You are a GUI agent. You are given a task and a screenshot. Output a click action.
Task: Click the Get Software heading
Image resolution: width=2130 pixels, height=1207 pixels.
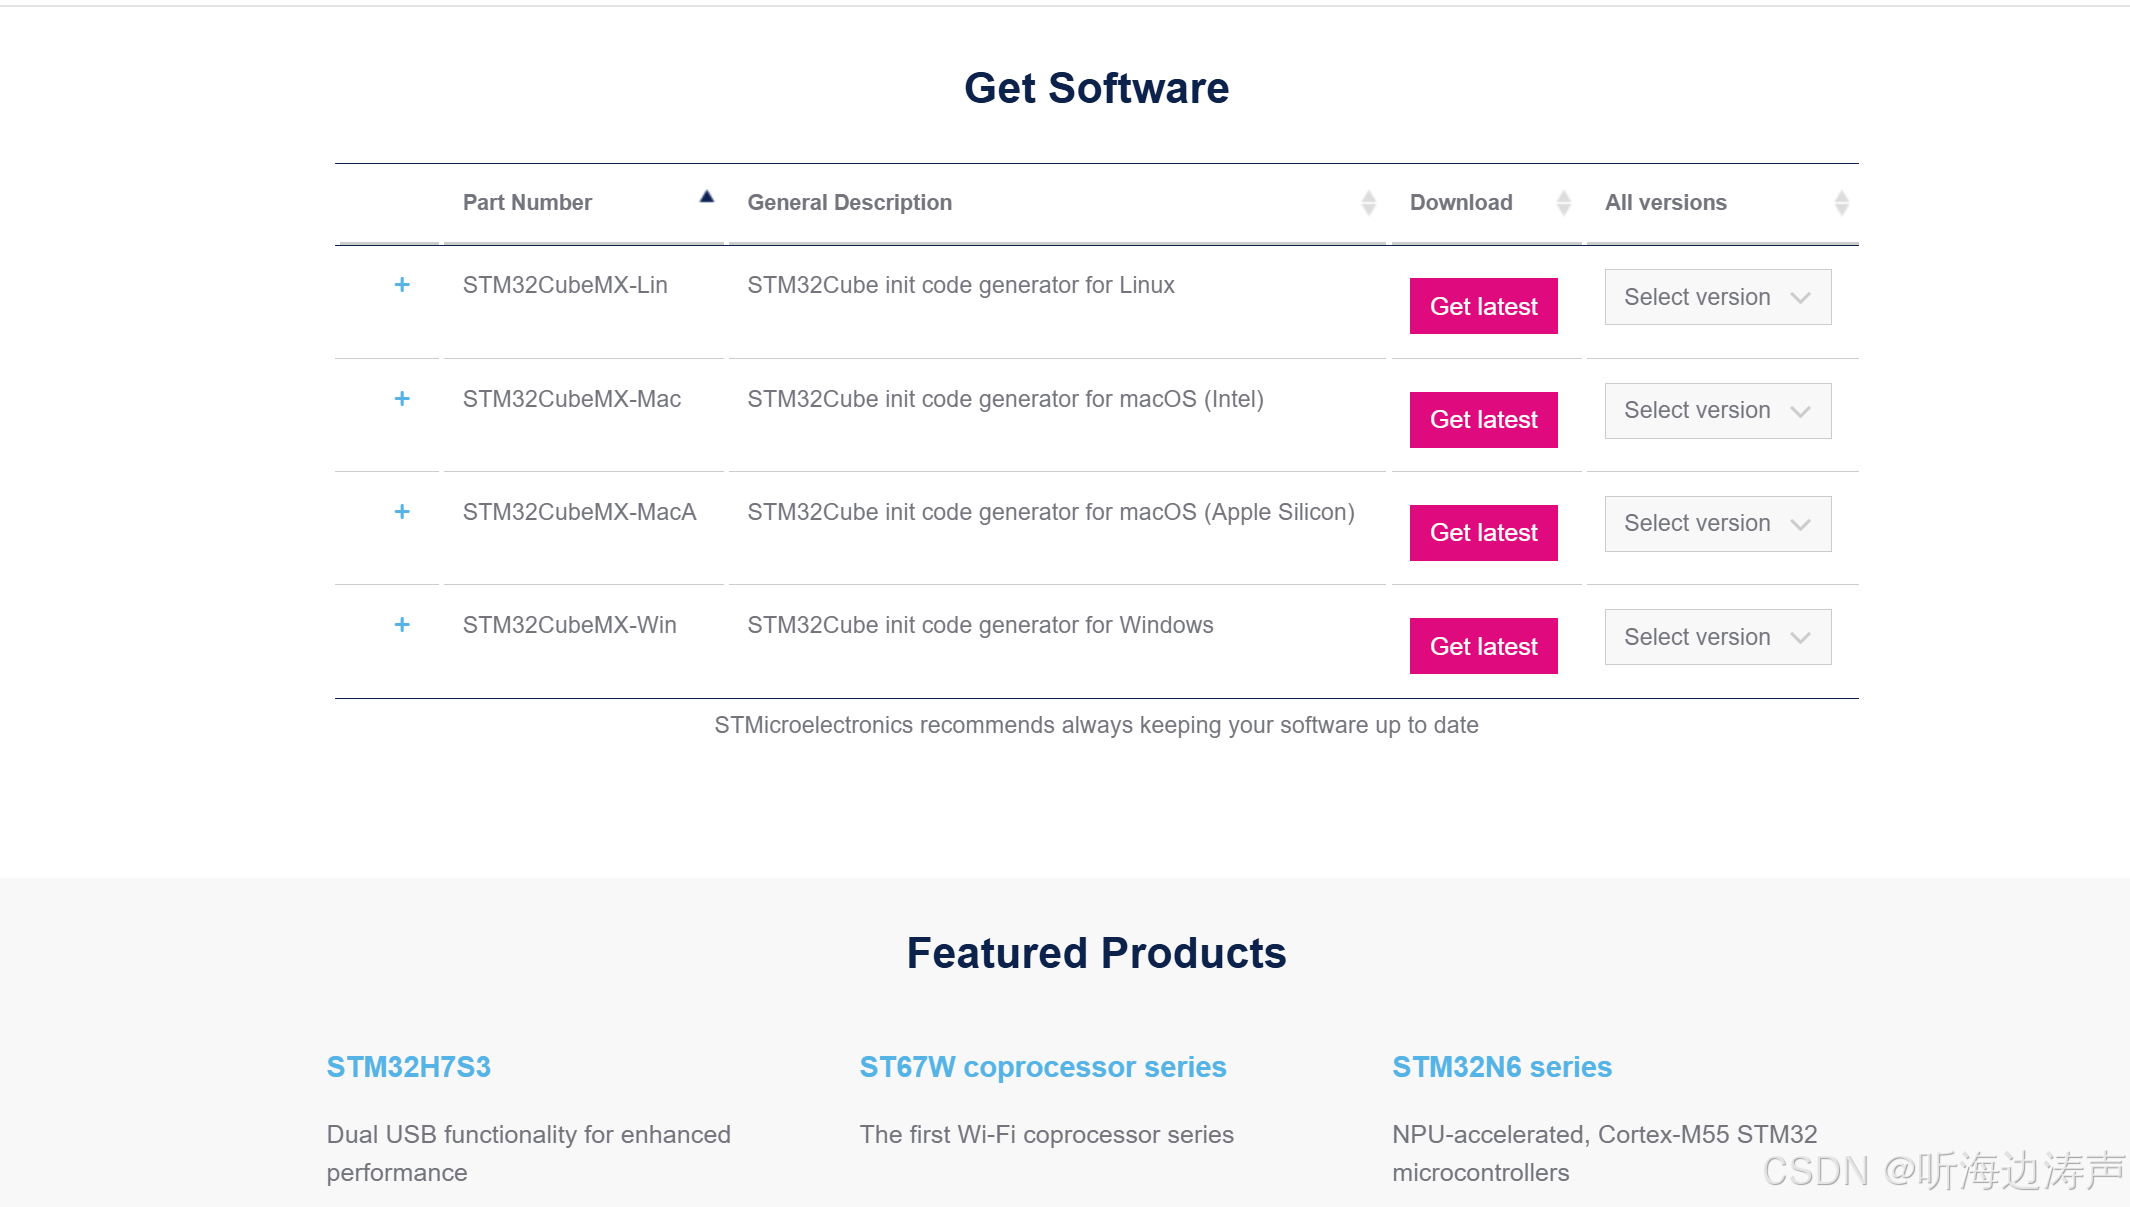[1097, 88]
